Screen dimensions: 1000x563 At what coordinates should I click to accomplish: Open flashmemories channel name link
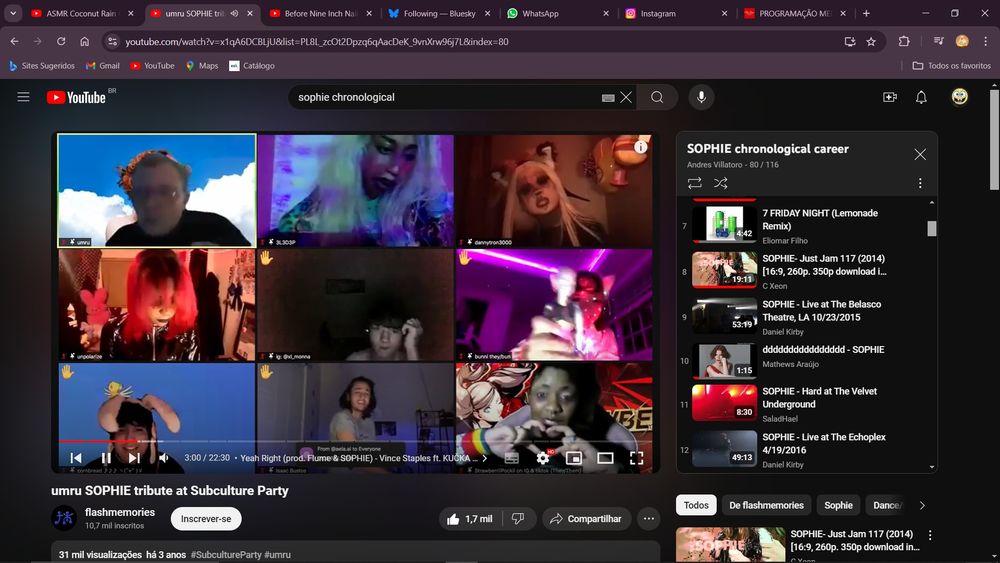[x=120, y=512]
